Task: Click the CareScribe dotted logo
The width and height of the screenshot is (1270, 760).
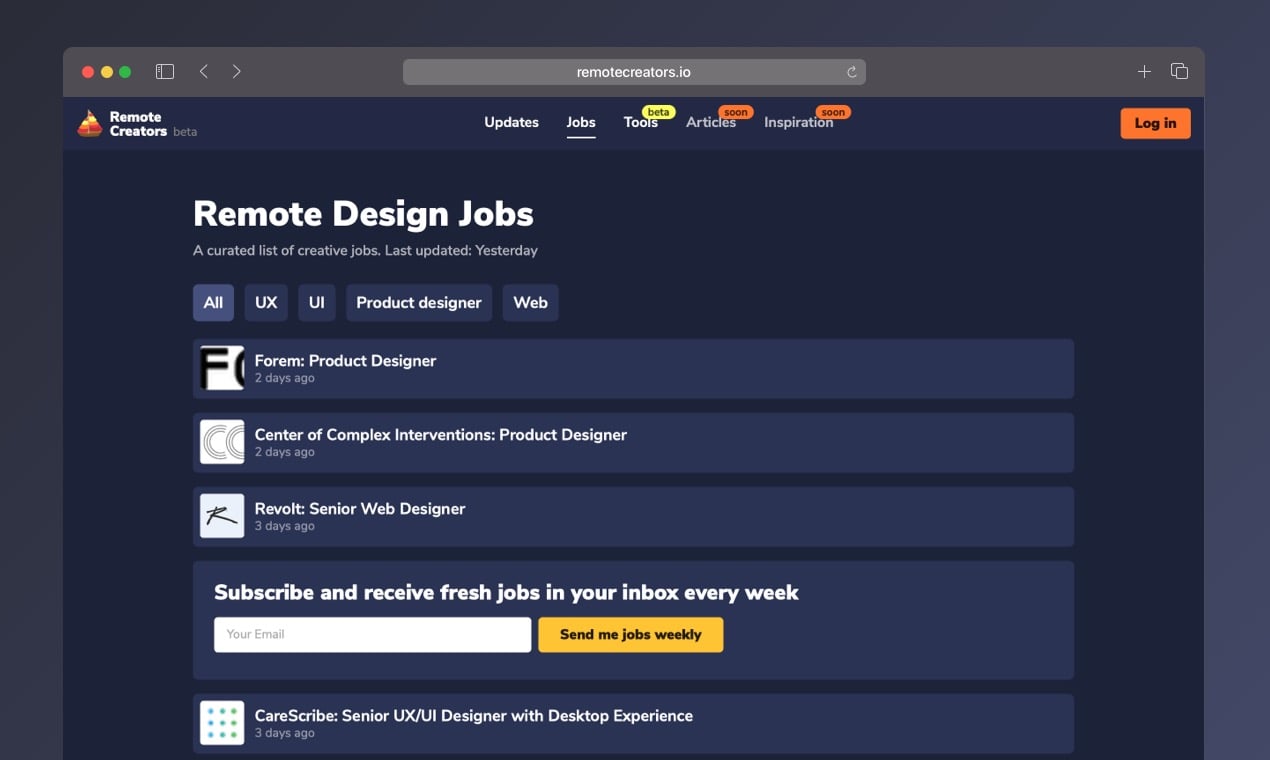Action: click(222, 723)
